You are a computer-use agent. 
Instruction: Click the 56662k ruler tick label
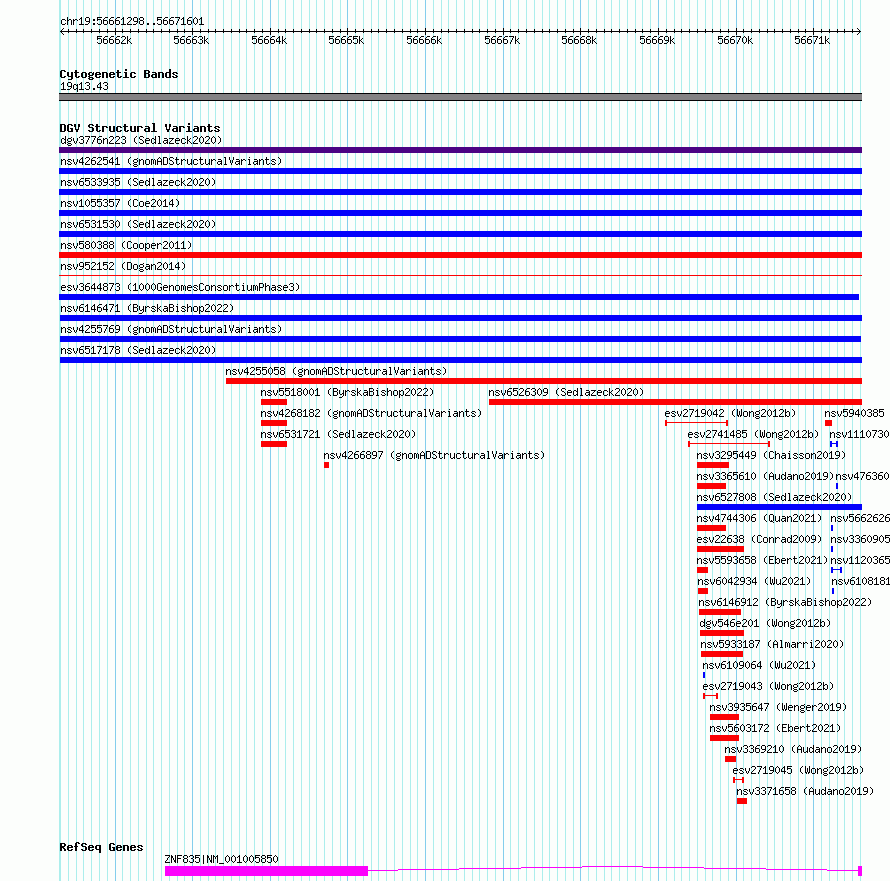tap(114, 40)
